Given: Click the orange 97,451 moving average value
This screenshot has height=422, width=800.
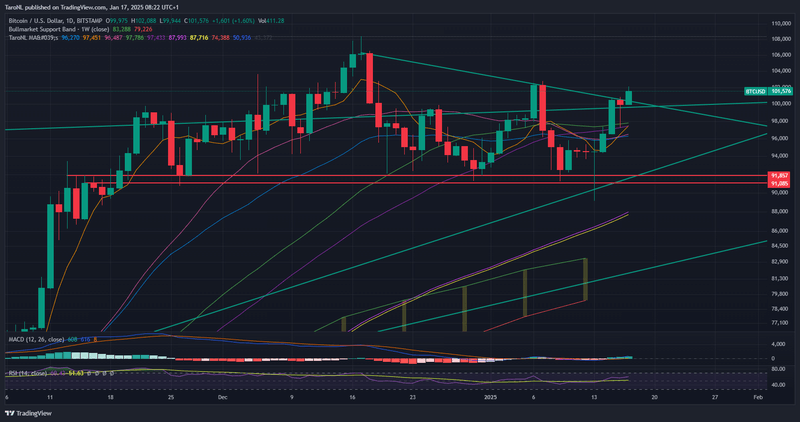Looking at the screenshot, I should (92, 38).
